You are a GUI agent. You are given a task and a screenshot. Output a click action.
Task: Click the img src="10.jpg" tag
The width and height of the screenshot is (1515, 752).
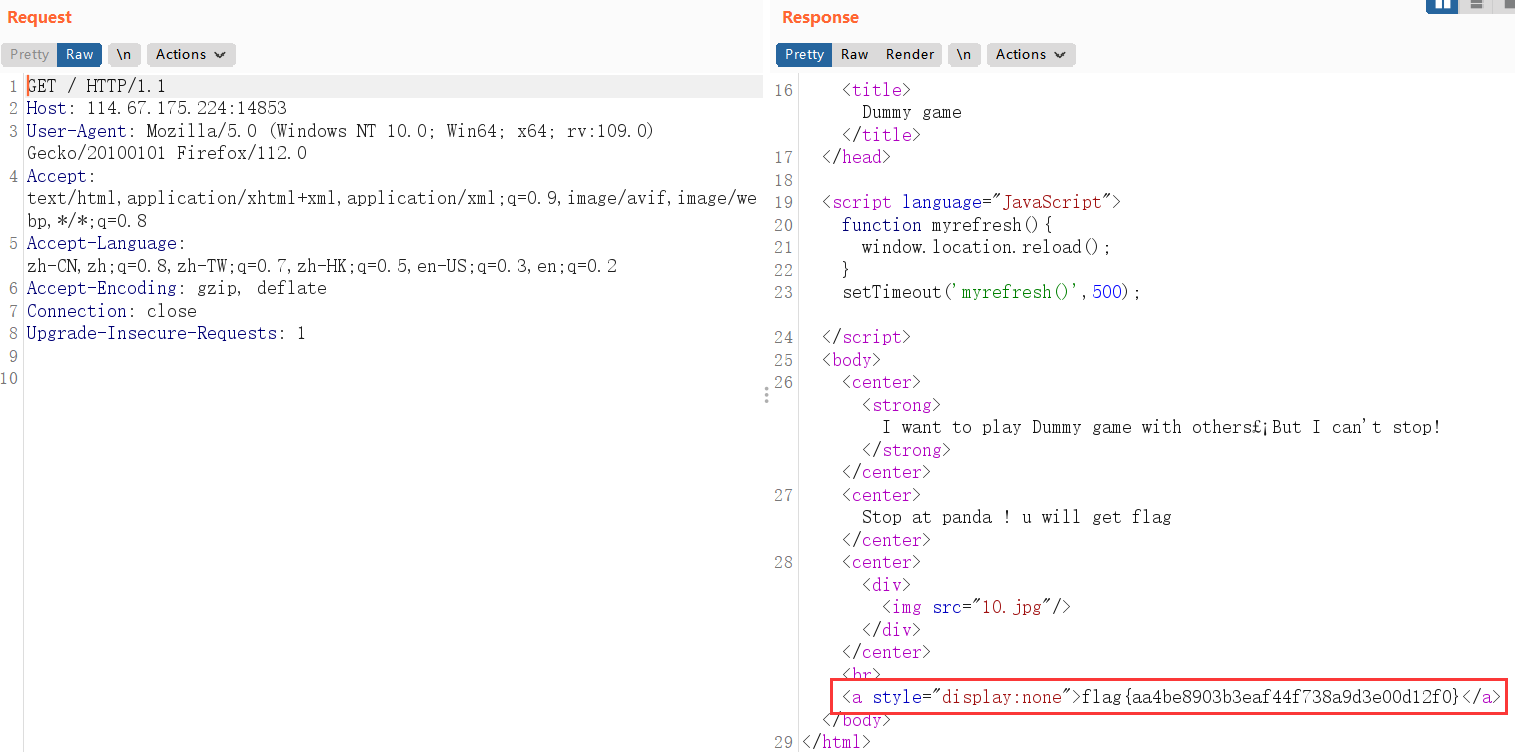coord(977,607)
